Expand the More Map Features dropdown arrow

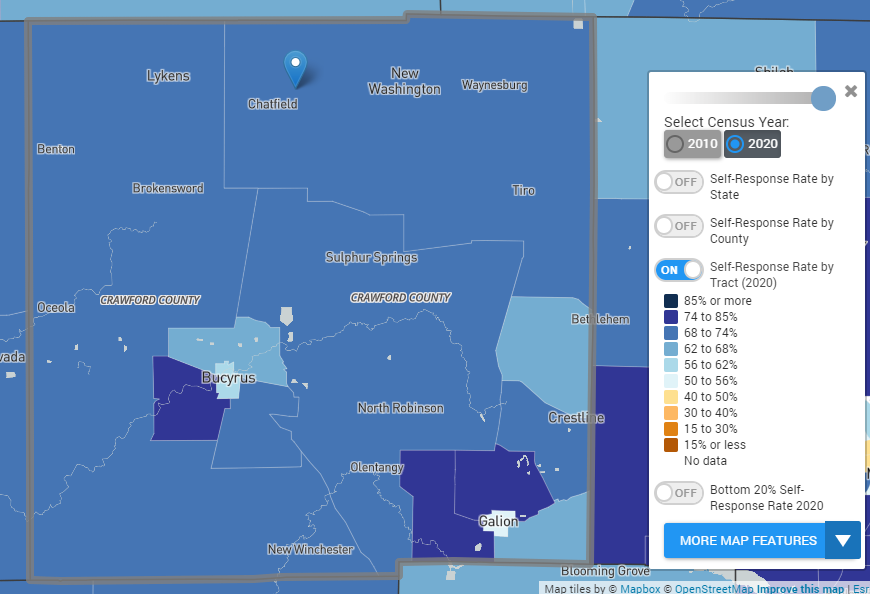point(843,541)
